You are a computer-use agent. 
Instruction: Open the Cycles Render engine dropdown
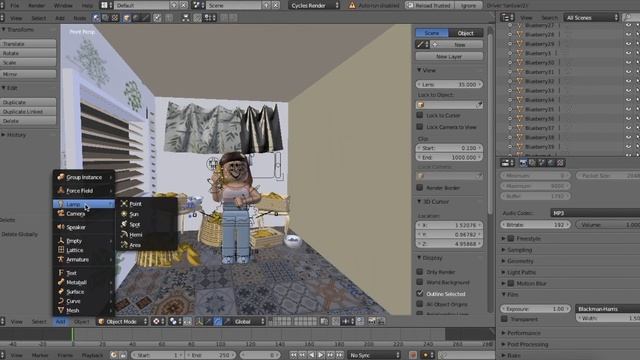pos(314,5)
